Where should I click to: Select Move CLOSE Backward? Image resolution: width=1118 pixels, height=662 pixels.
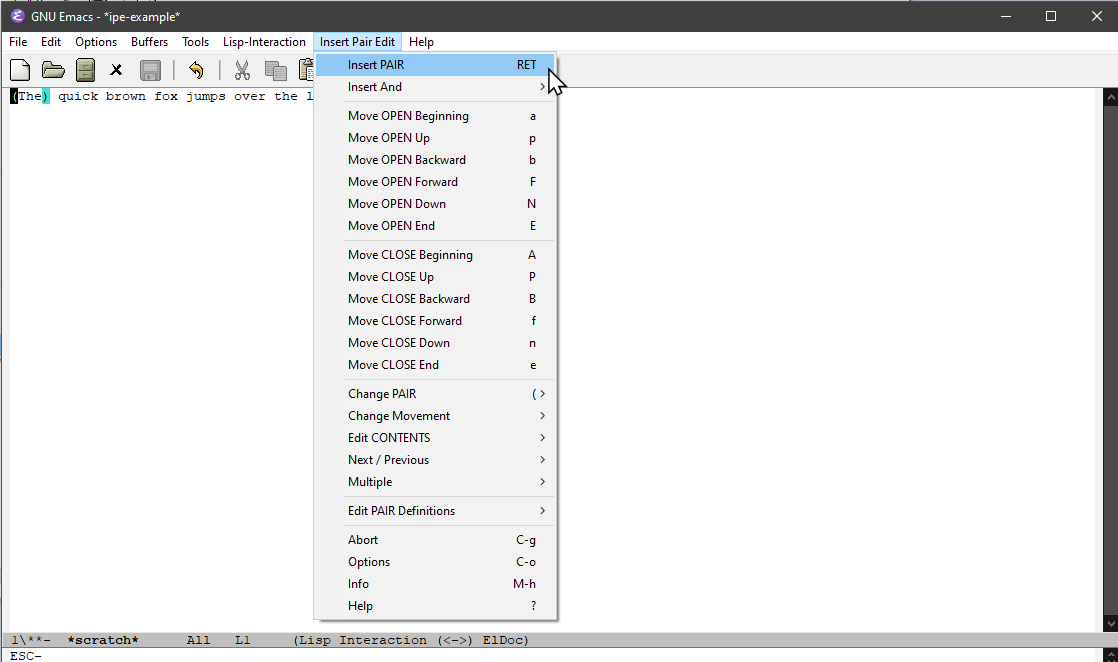tap(435, 299)
